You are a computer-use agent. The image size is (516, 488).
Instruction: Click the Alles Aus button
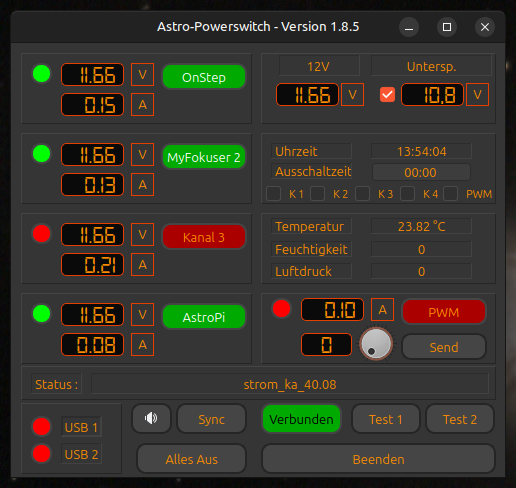tap(192, 459)
